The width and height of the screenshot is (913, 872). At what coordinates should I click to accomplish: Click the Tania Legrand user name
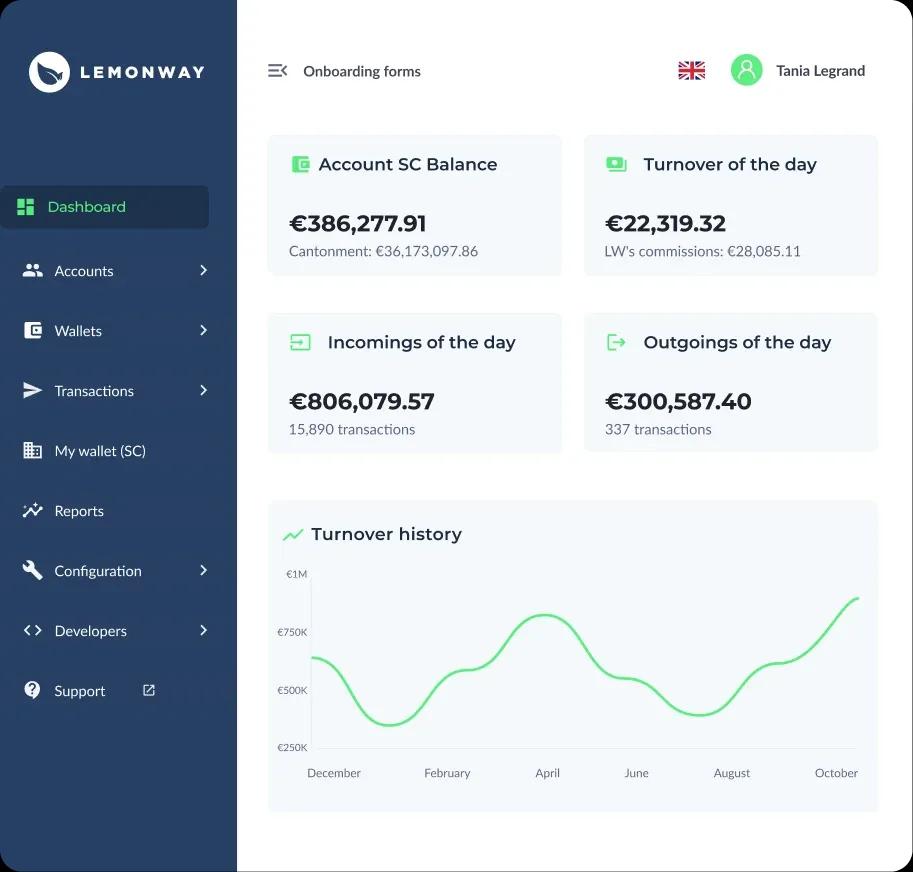click(820, 71)
